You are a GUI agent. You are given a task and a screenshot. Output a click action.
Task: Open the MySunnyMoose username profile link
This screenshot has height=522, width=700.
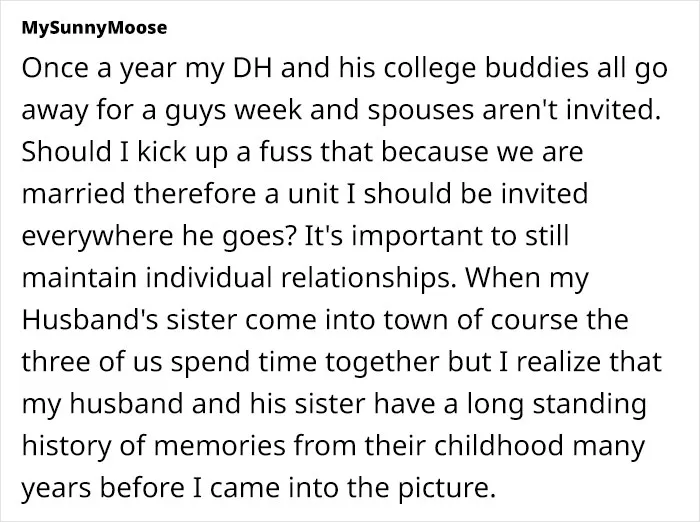coord(94,28)
